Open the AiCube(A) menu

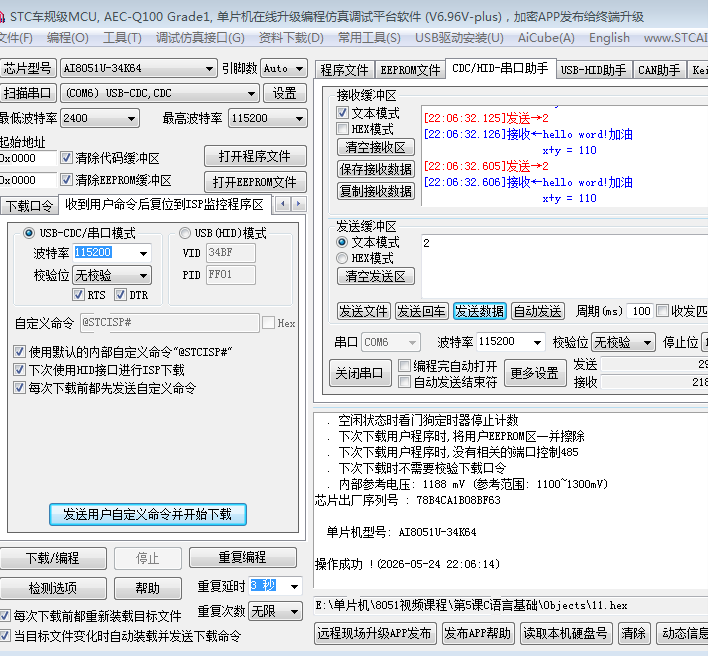546,37
